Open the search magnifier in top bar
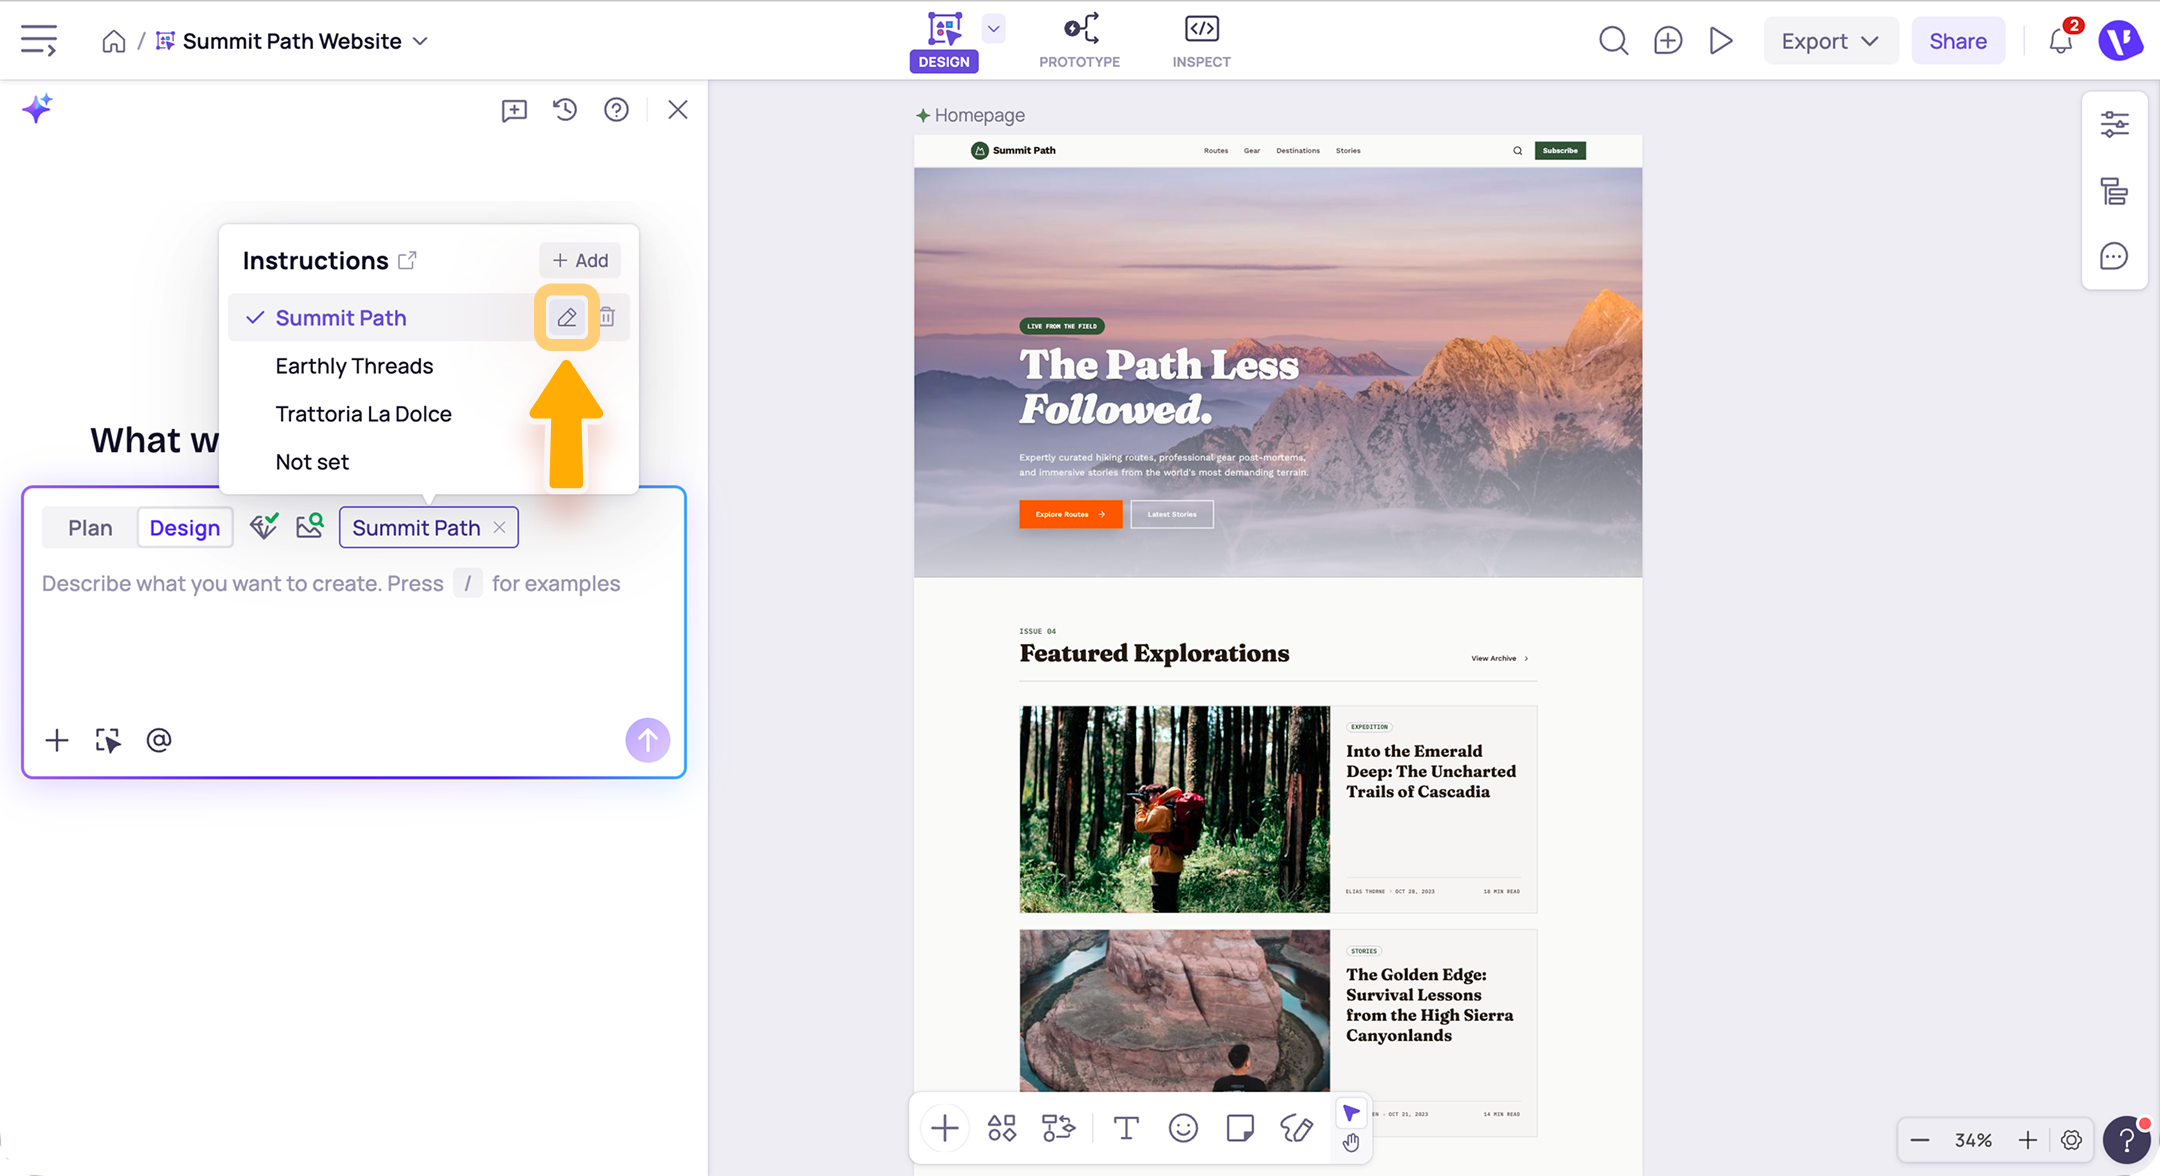2160x1176 pixels. [1613, 41]
